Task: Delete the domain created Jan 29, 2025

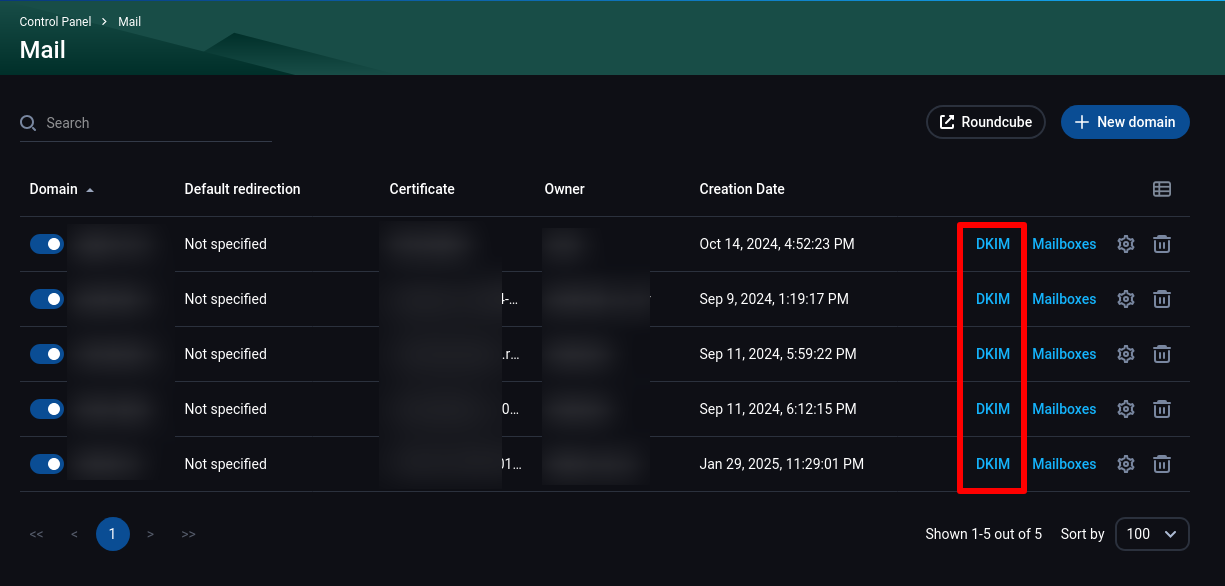Action: [x=1162, y=464]
